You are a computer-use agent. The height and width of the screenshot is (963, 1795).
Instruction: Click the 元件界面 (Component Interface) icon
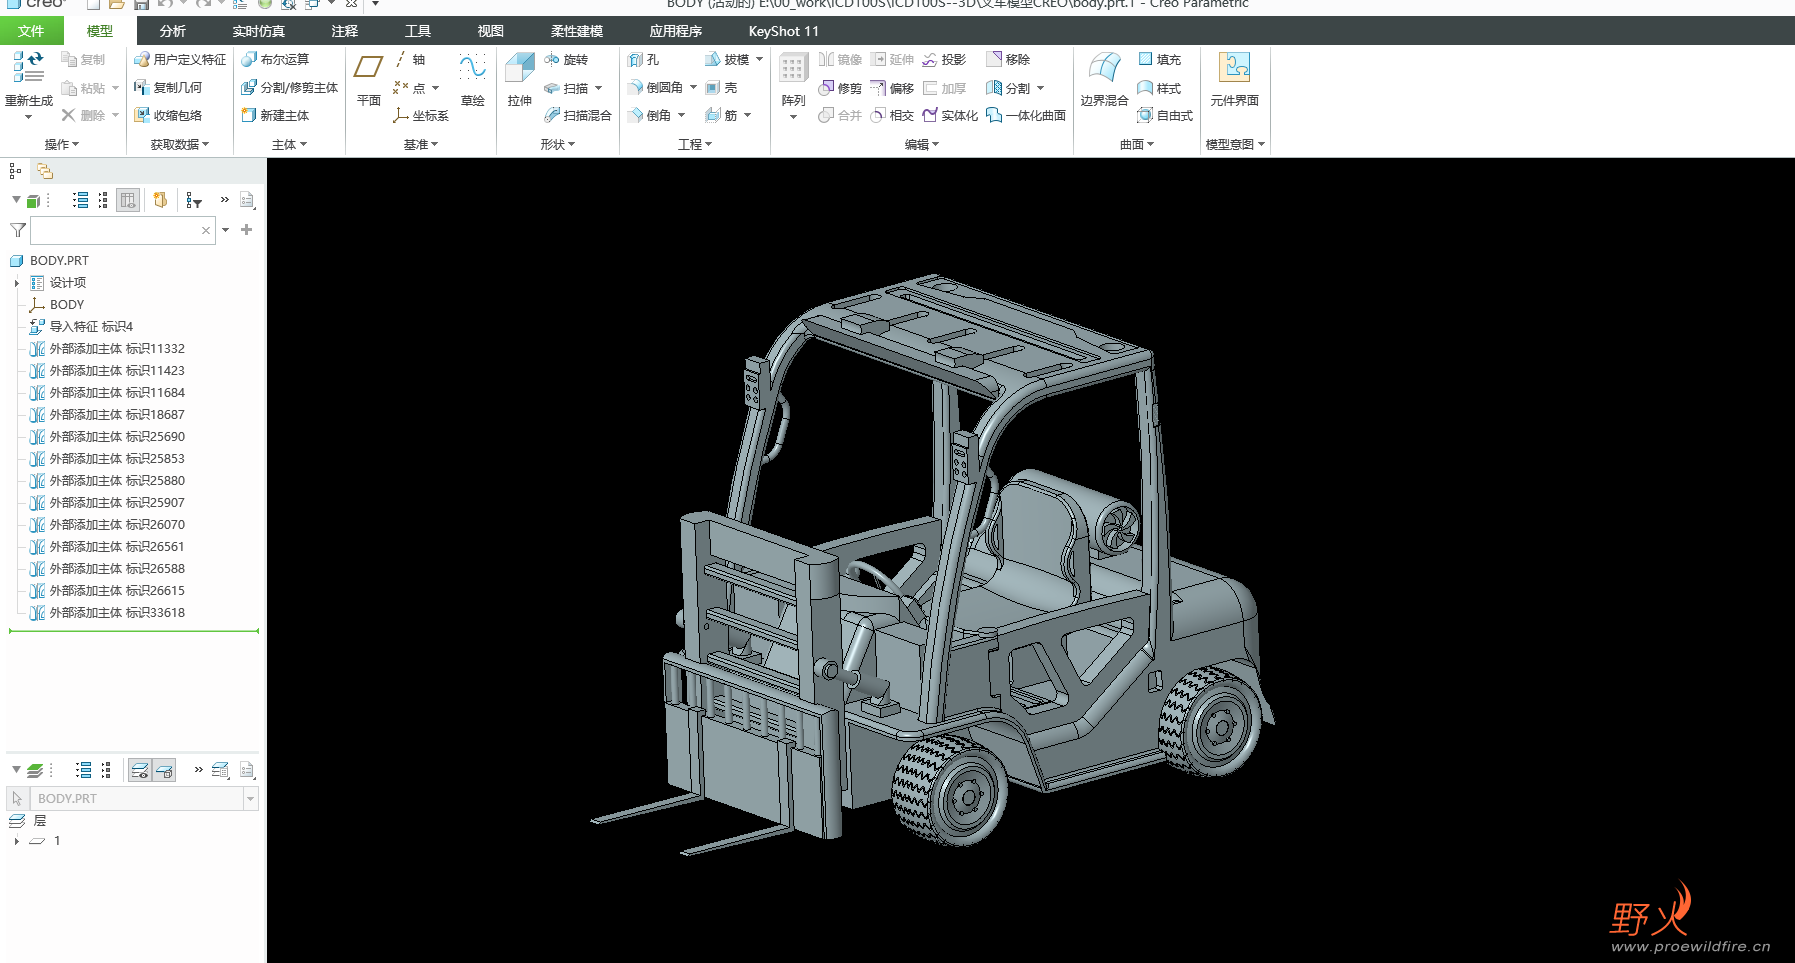(1235, 68)
